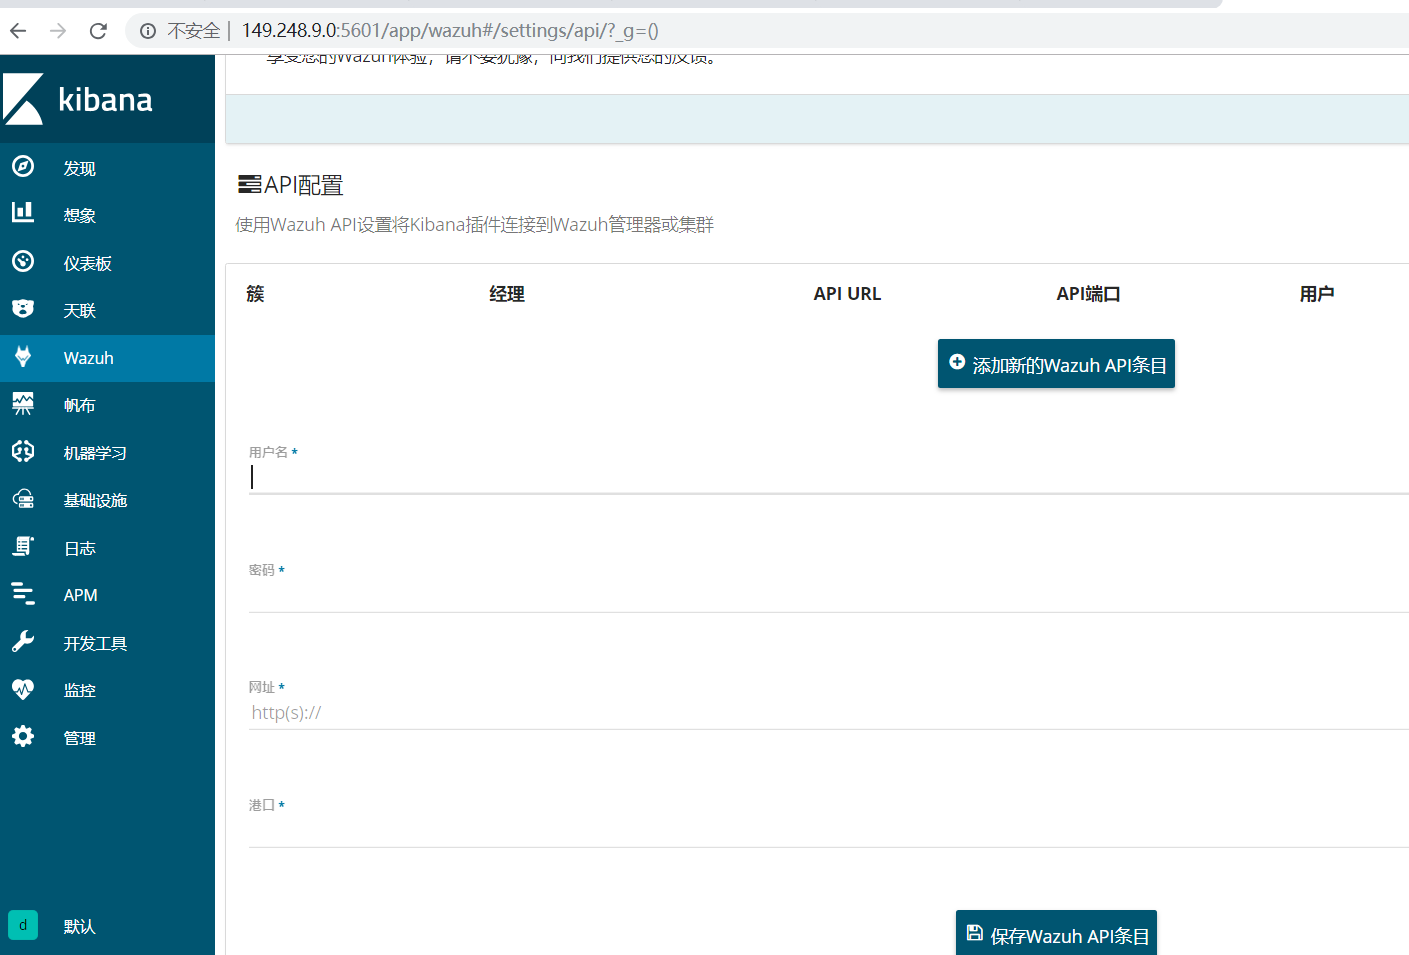Viewport: 1409px width, 955px height.
Task: Focus the 网址 http(s):// input field
Action: pyautogui.click(x=829, y=713)
